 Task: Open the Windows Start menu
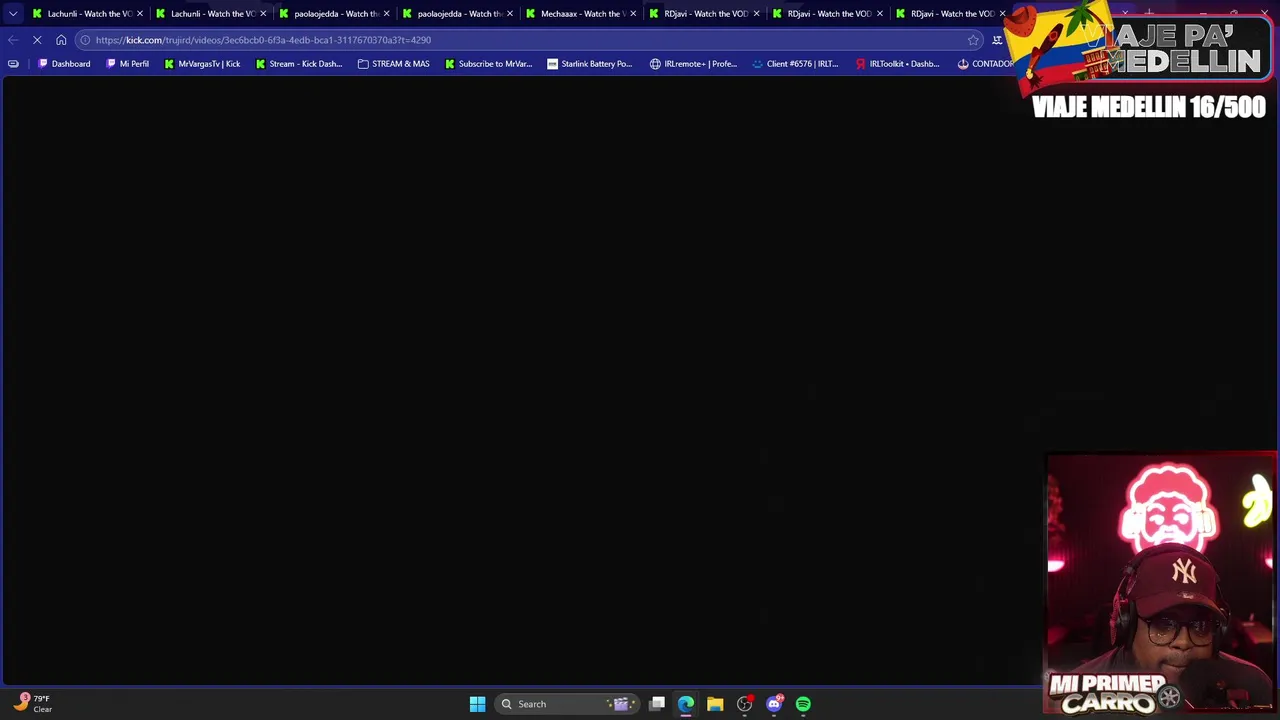click(477, 704)
